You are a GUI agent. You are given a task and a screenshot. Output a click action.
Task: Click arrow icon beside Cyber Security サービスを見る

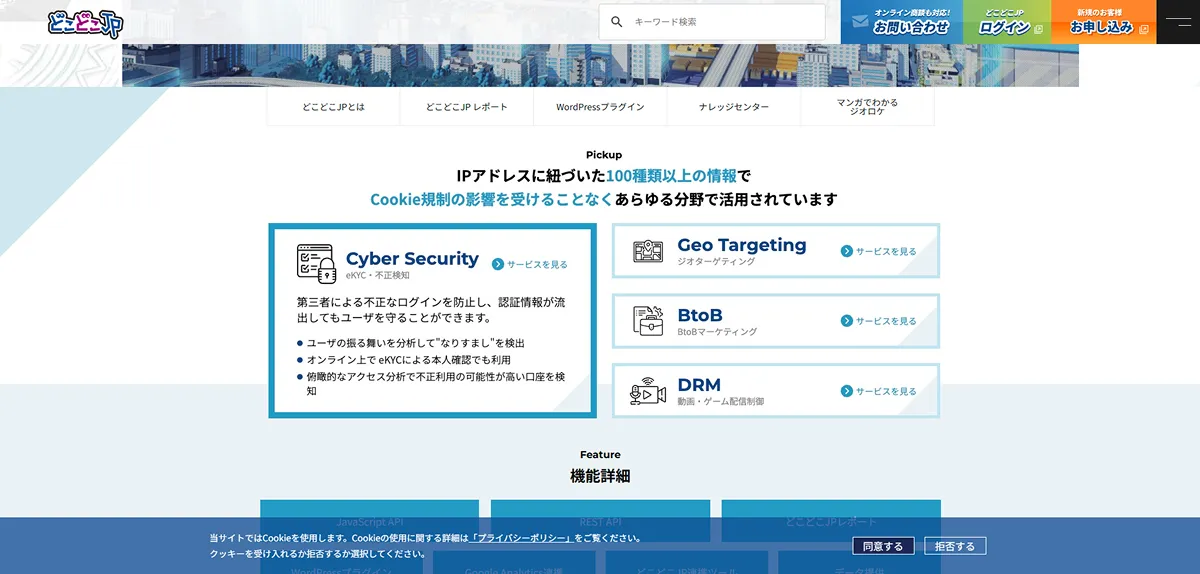[498, 265]
